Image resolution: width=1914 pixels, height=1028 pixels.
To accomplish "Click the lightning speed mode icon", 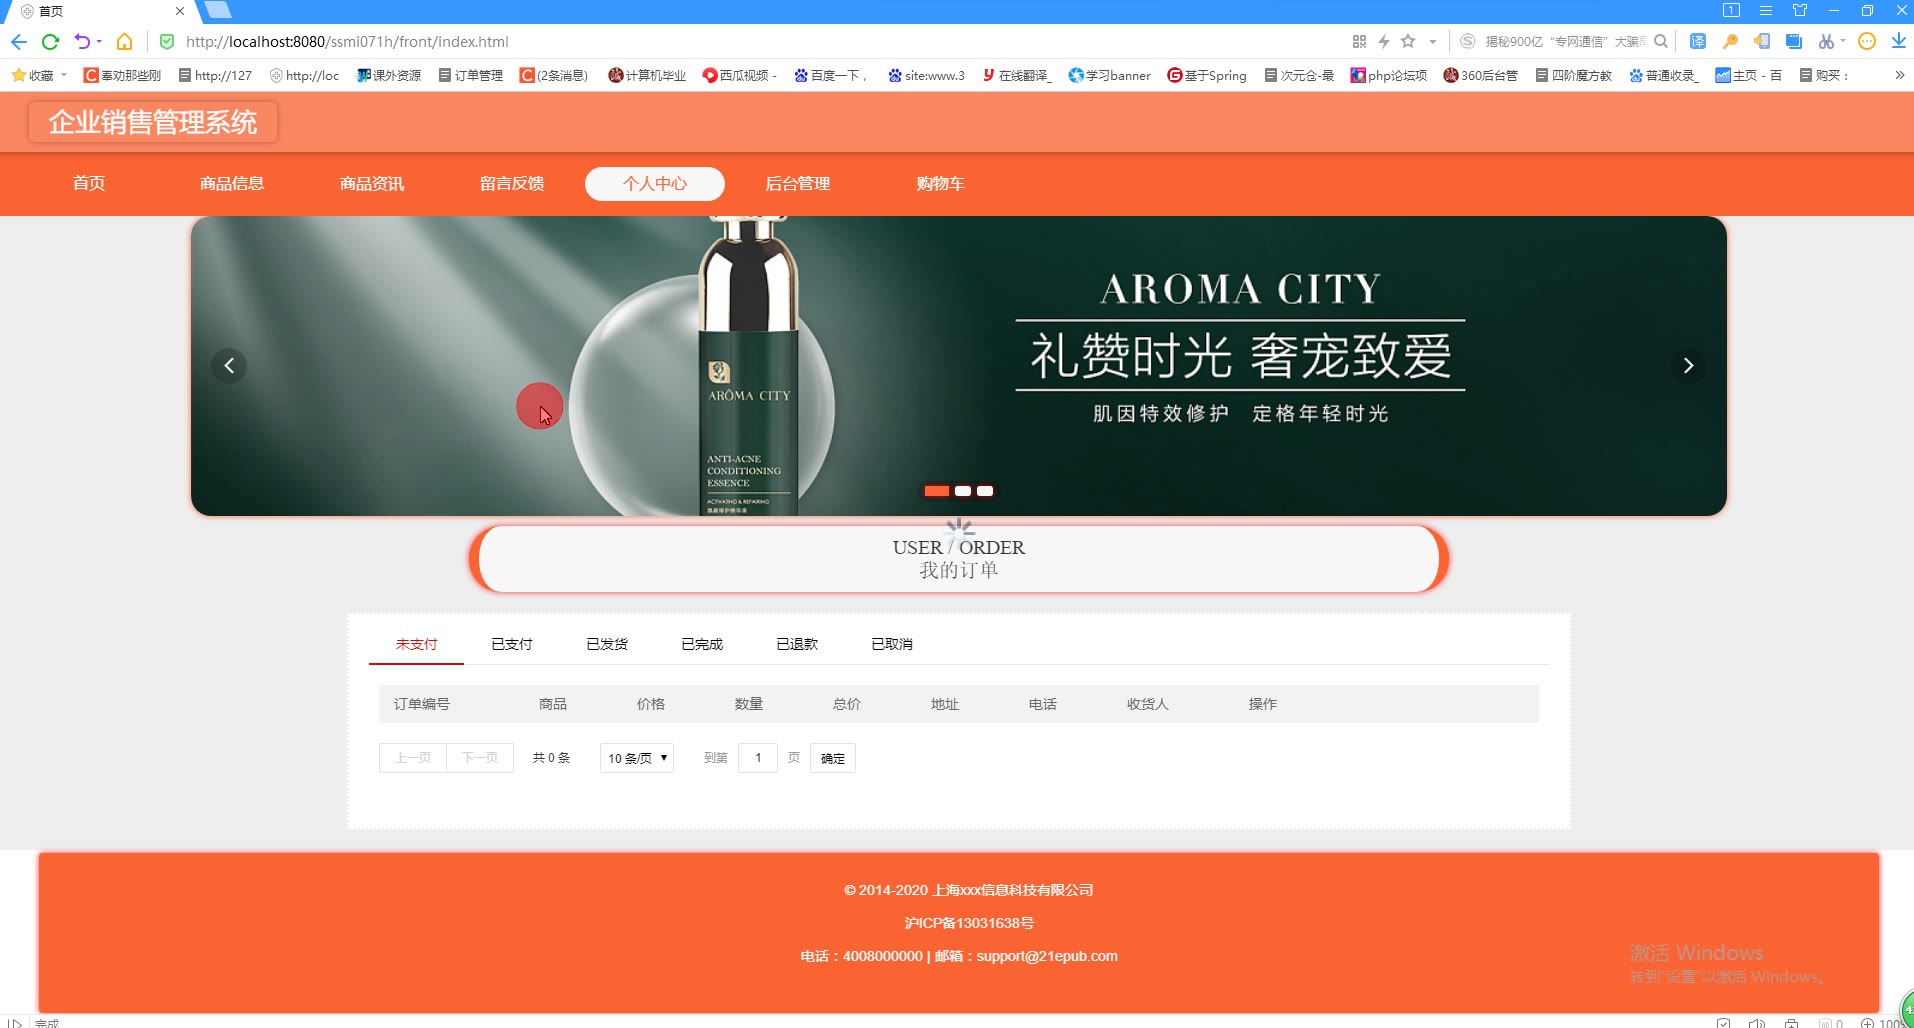I will click(1384, 42).
